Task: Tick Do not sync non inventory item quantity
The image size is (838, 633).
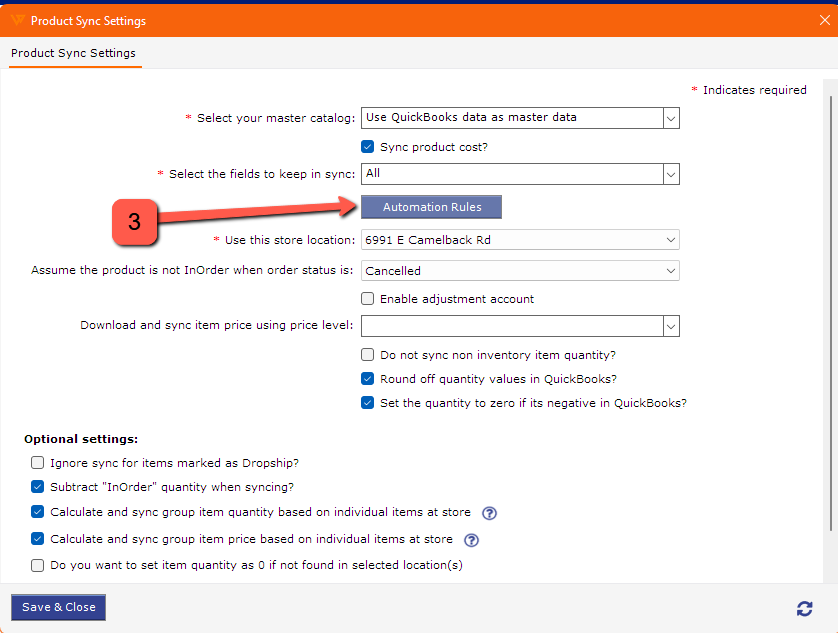Action: tap(367, 354)
